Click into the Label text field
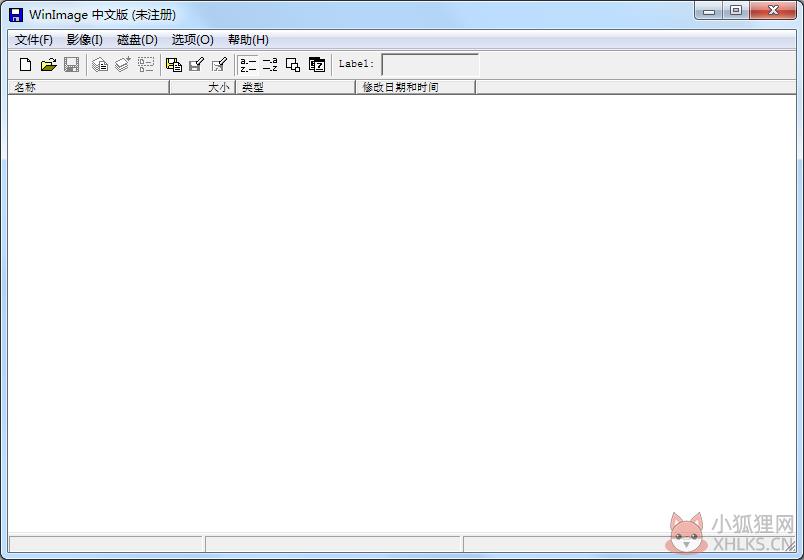The height and width of the screenshot is (560, 804). pos(430,65)
